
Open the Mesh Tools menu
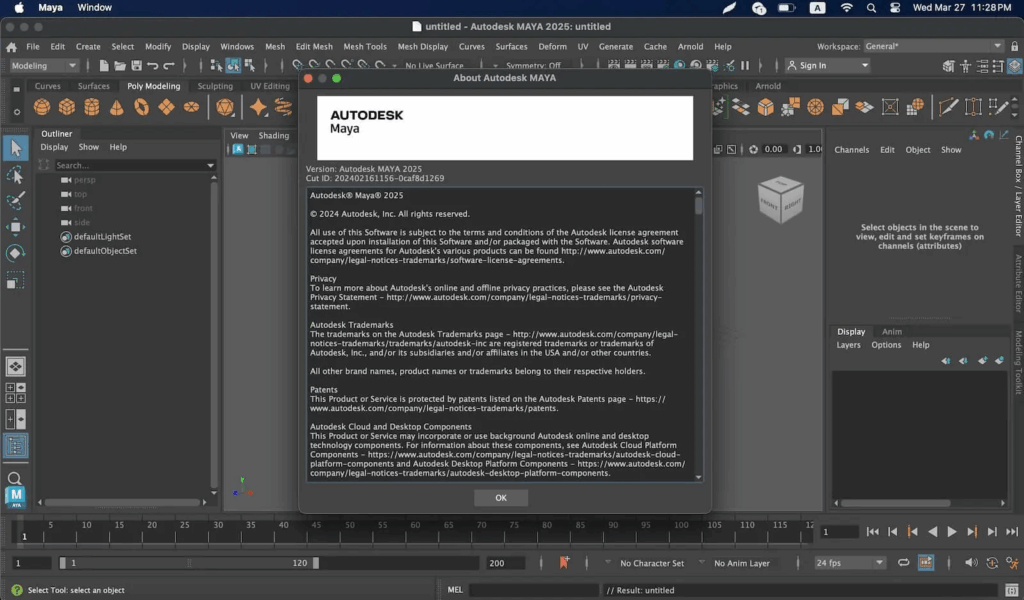[x=365, y=46]
